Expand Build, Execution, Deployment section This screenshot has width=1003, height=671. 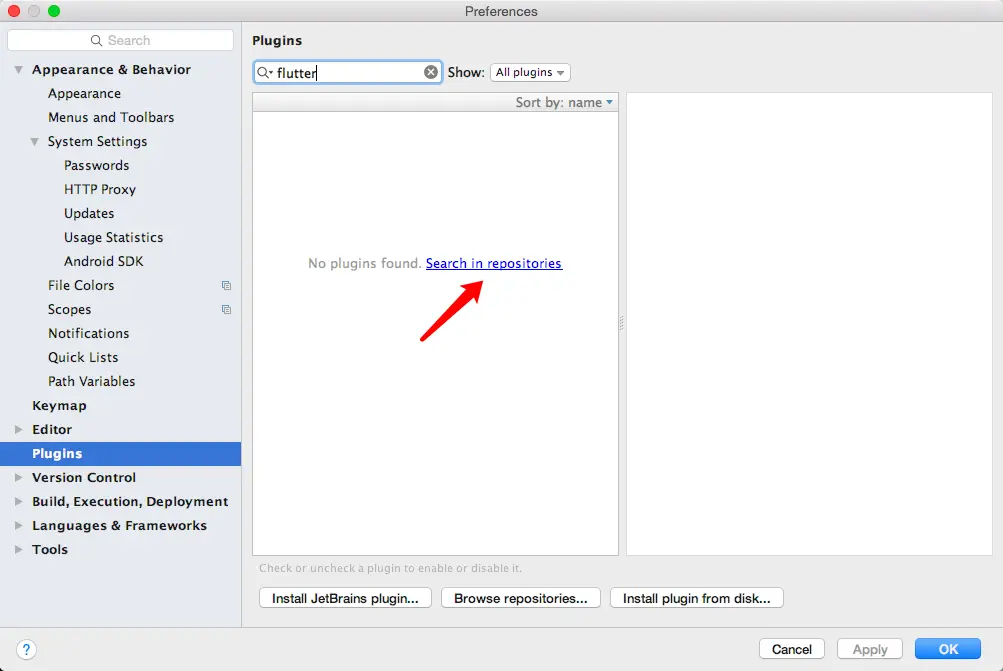click(x=19, y=501)
